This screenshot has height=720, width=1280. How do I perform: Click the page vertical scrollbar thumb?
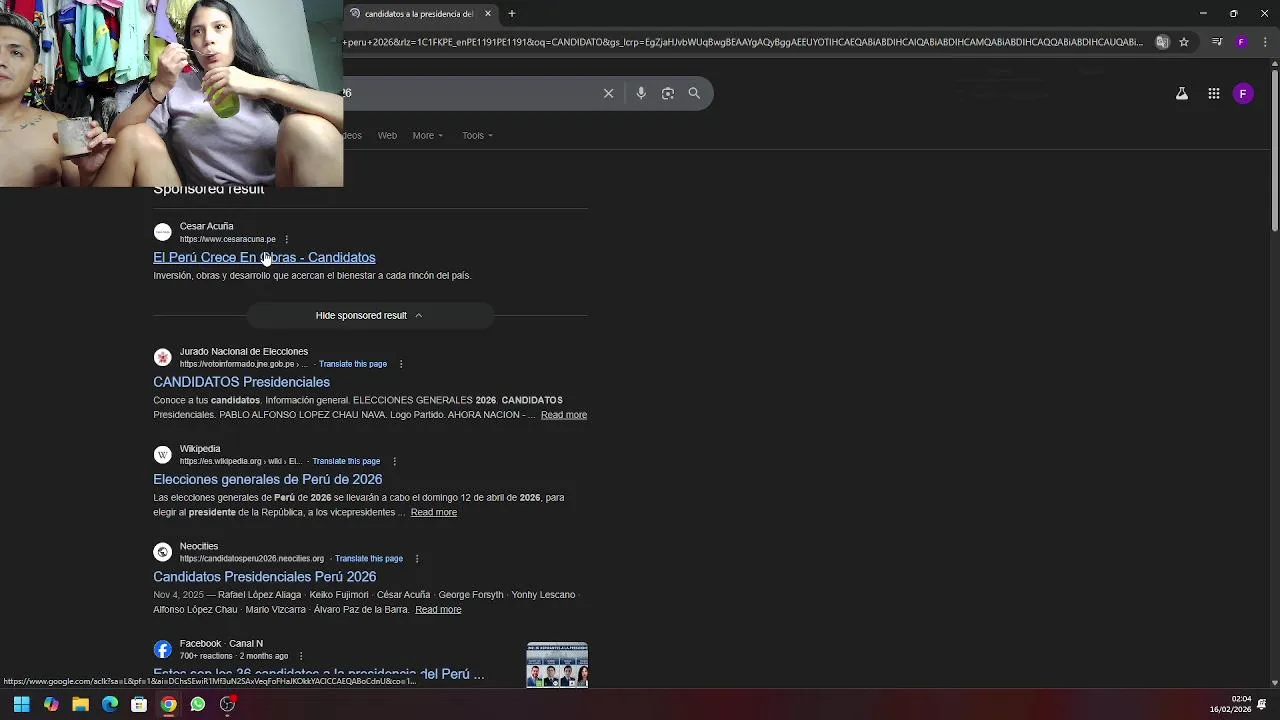[1274, 150]
